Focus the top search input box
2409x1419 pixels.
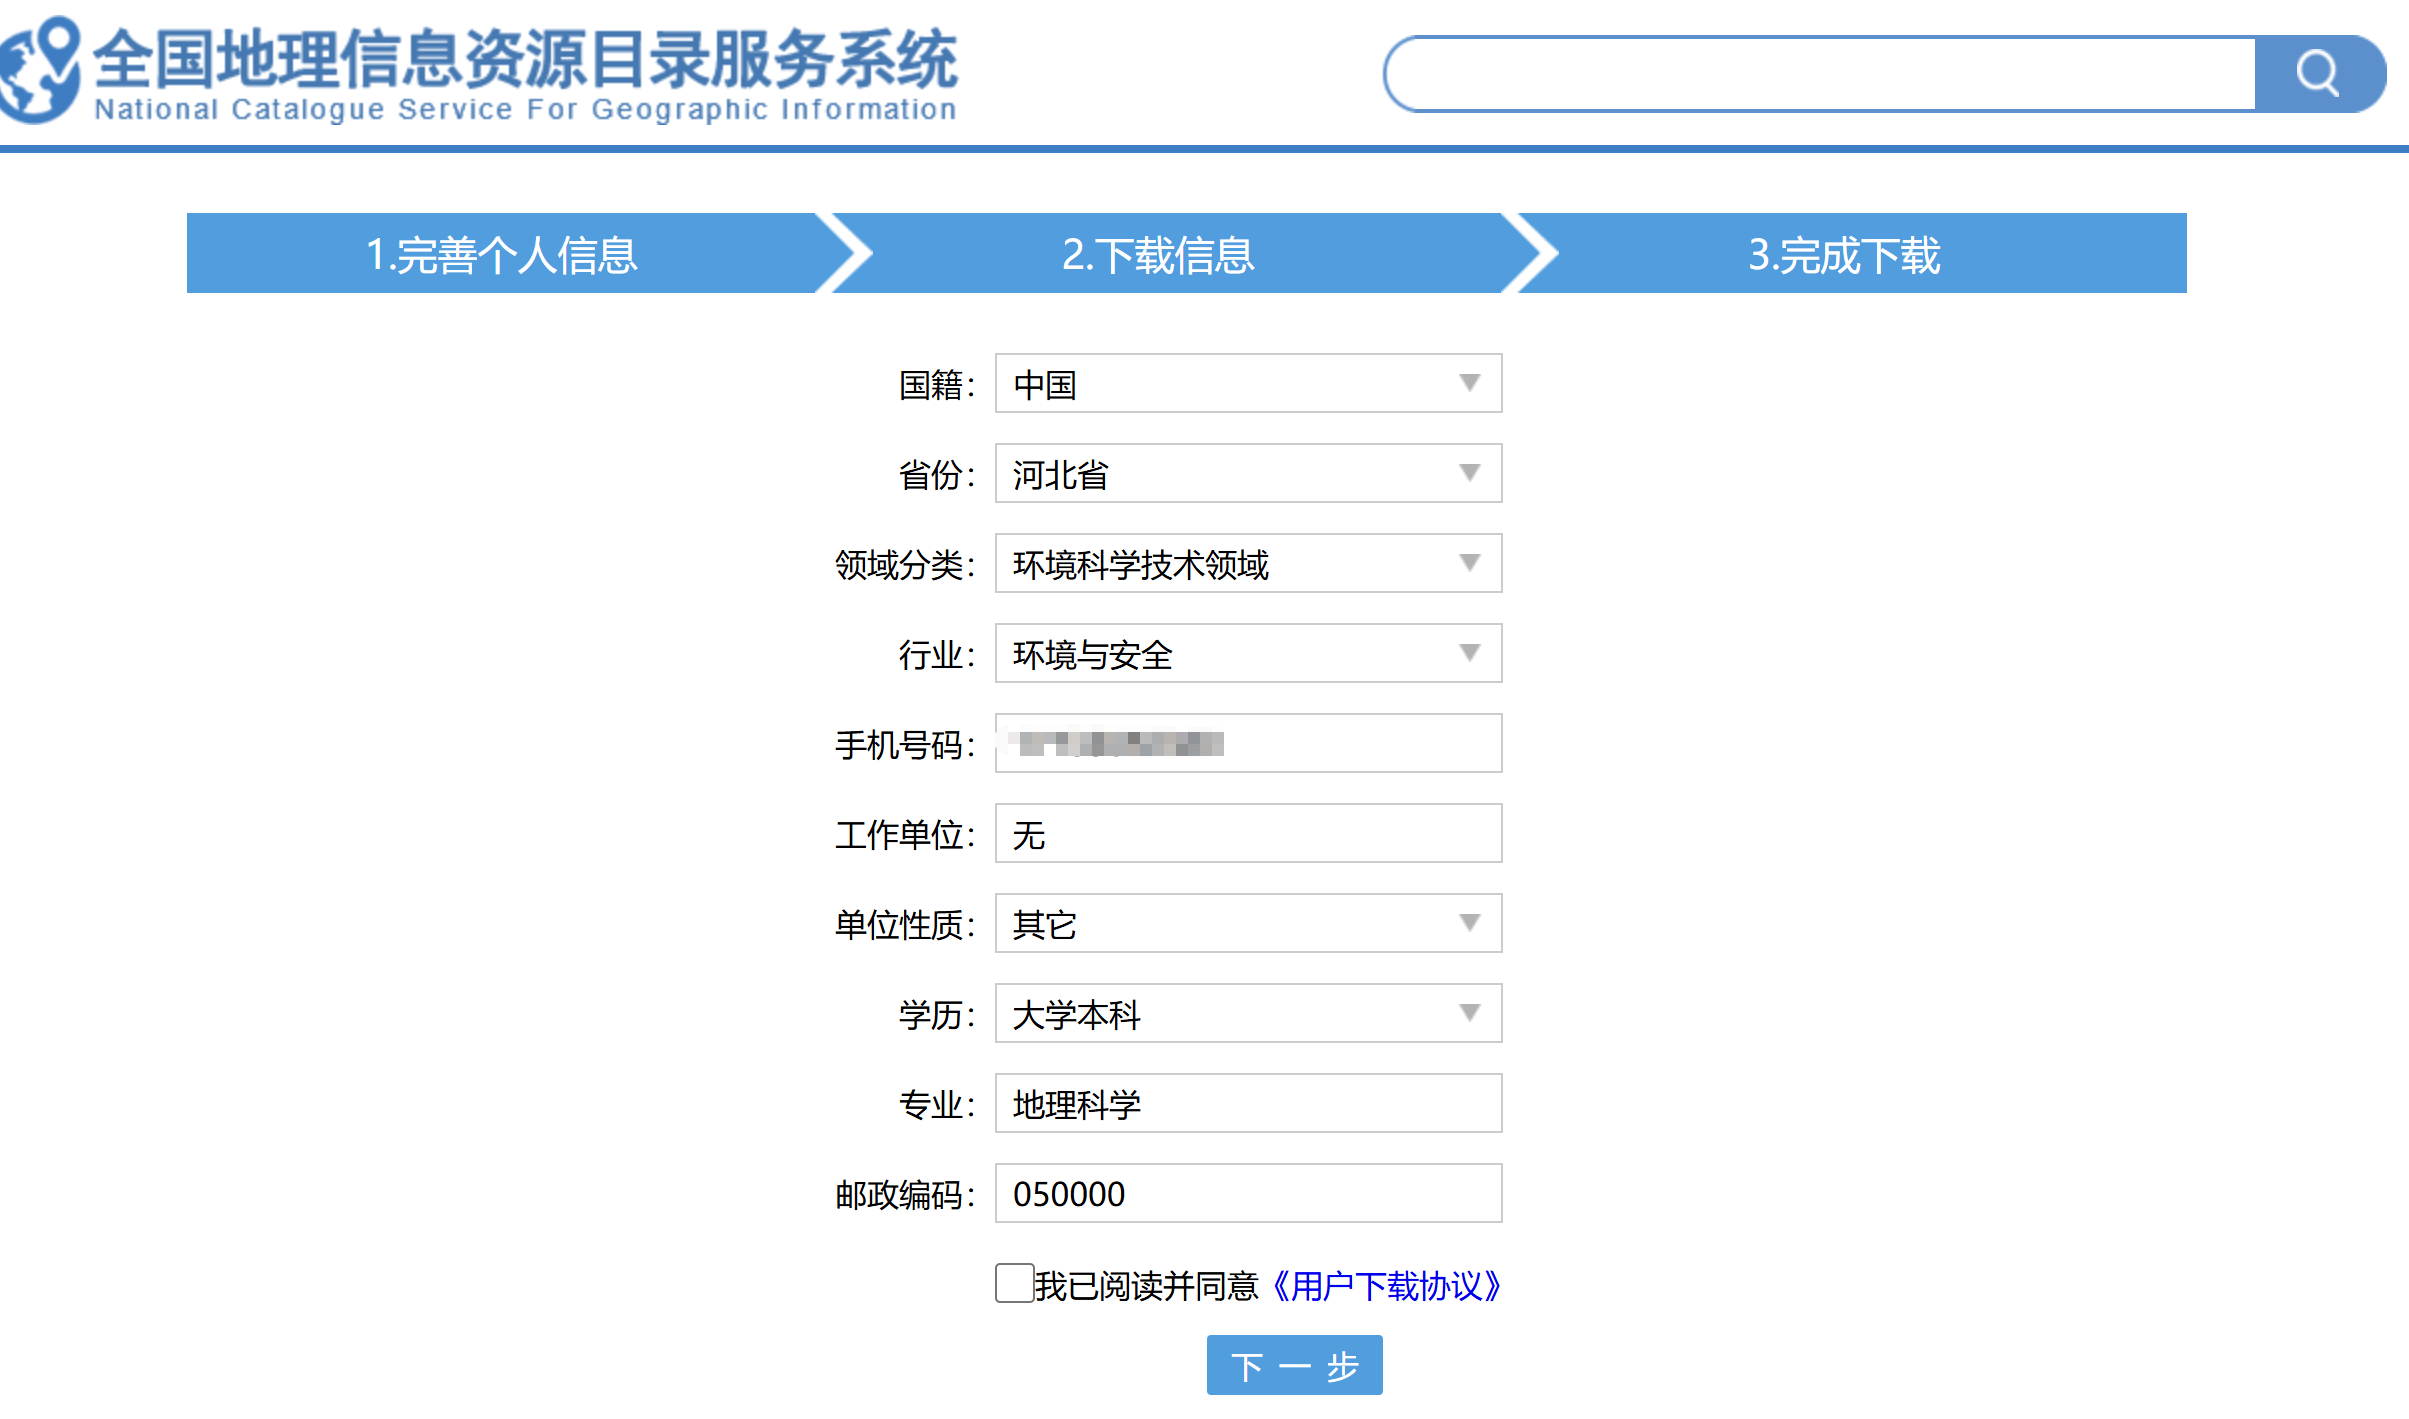point(1820,74)
